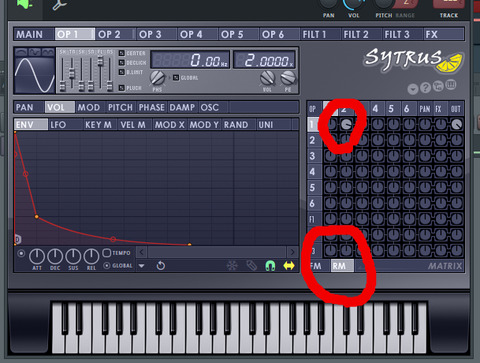This screenshot has height=363, width=480.
Task: Click matrix row 6 FX knob
Action: 441,203
